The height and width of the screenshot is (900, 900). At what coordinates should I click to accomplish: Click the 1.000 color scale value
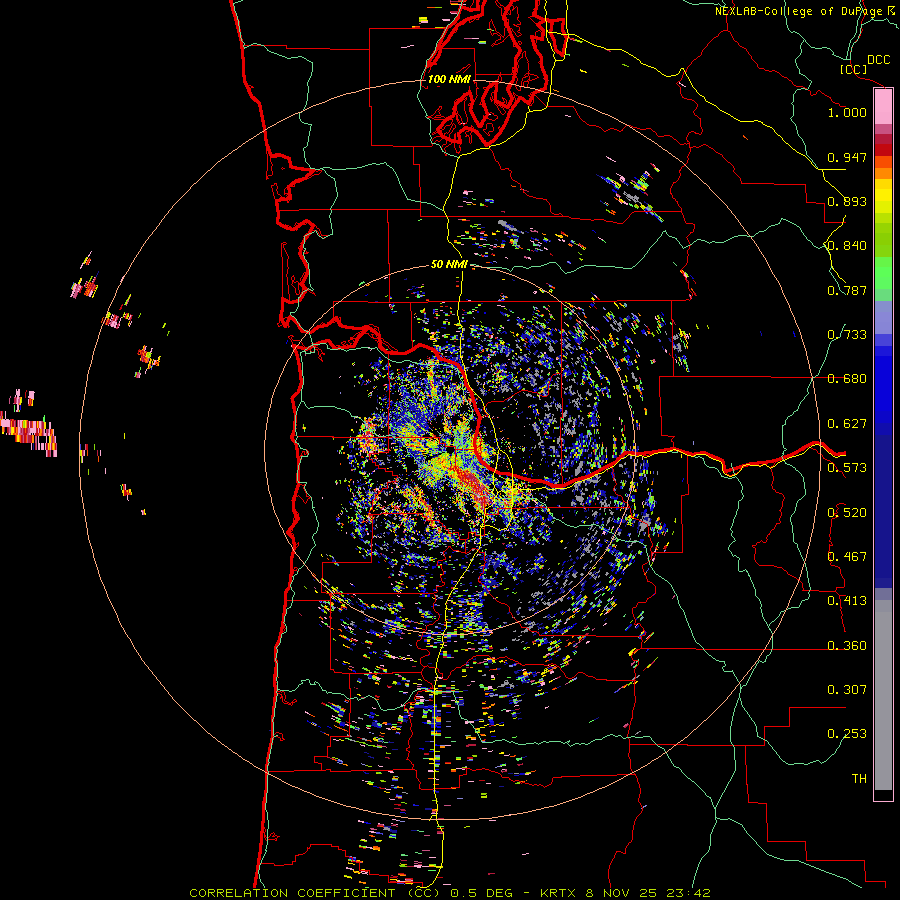pyautogui.click(x=847, y=112)
